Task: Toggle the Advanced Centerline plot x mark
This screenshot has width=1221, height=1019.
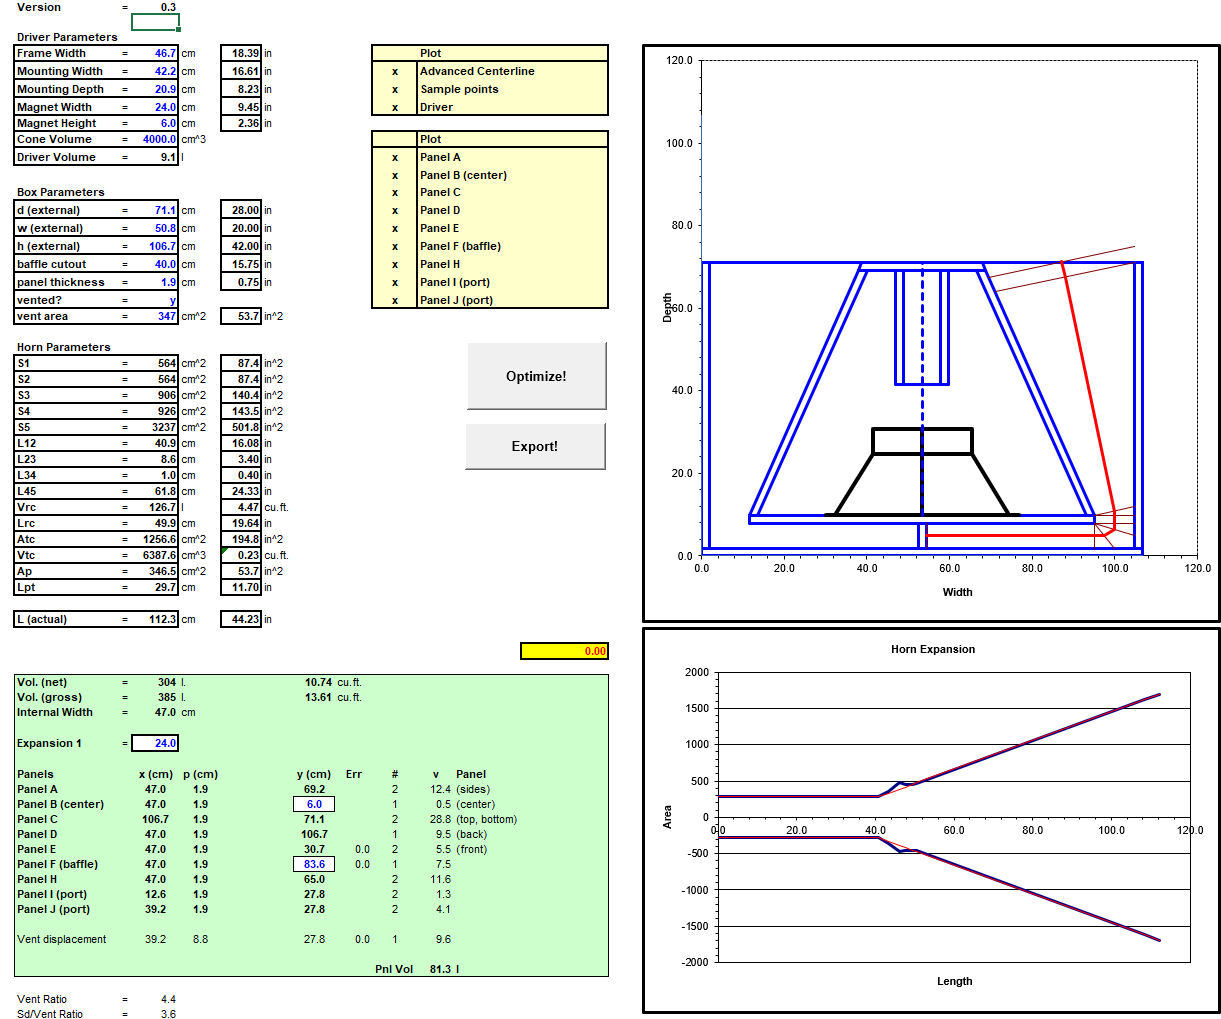Action: click(x=395, y=71)
